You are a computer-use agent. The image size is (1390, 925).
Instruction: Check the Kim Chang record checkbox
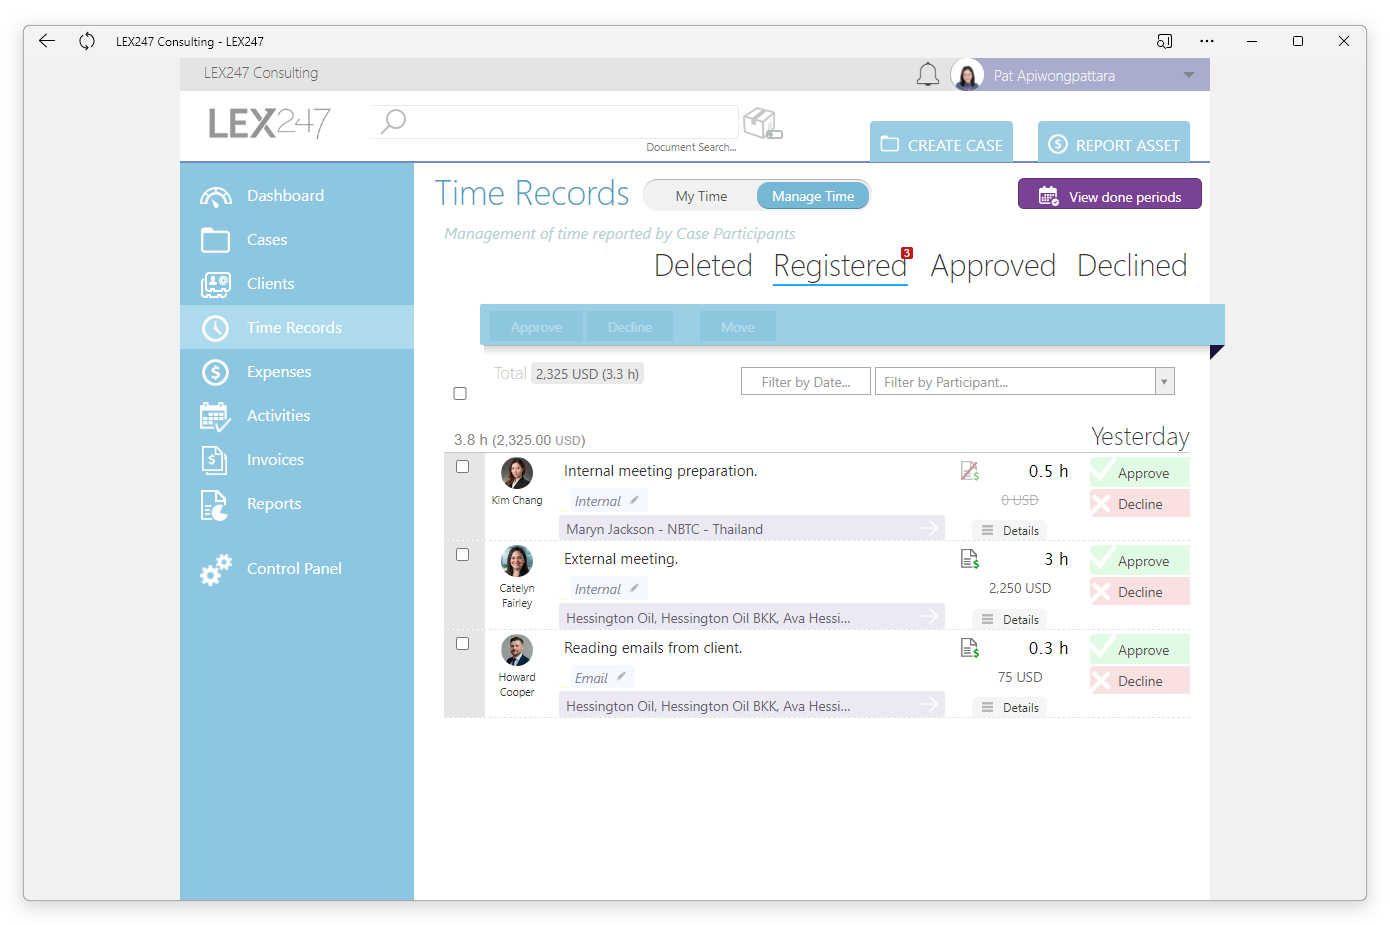463,467
